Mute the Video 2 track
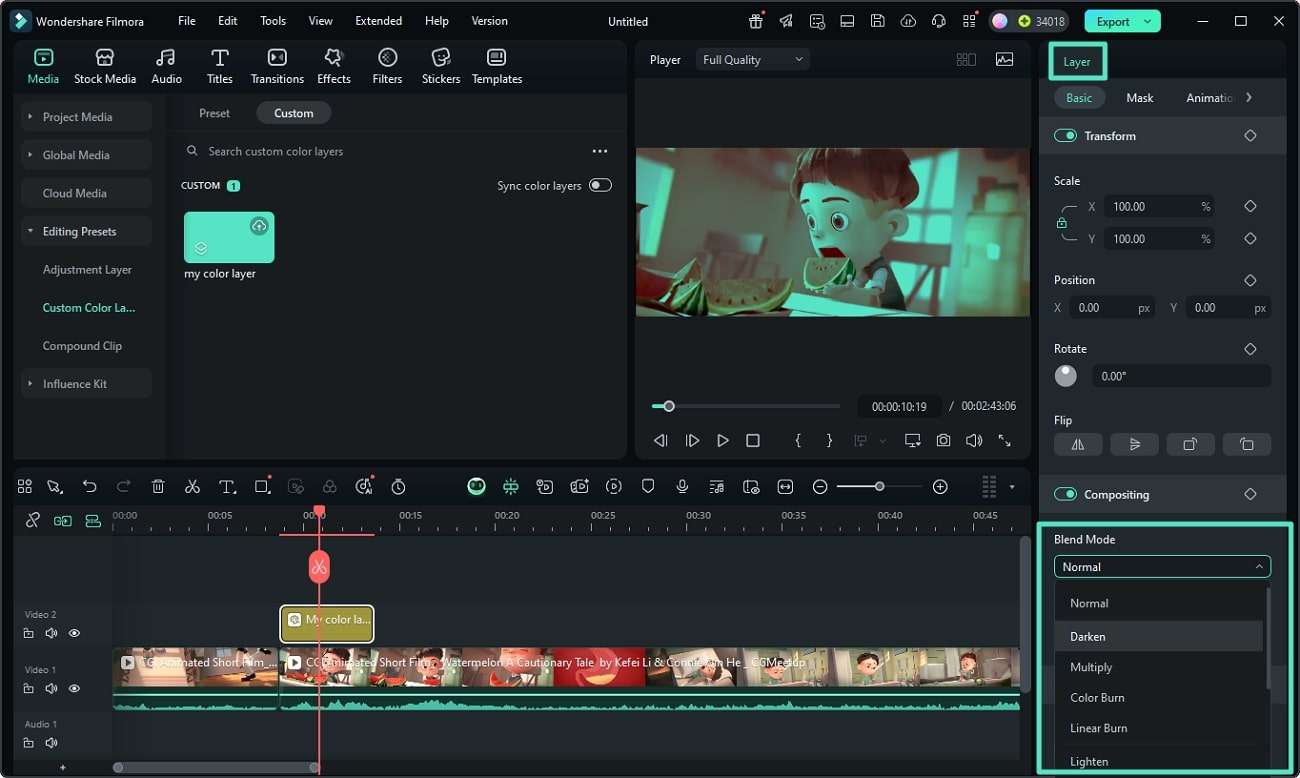This screenshot has width=1300, height=778. [51, 633]
